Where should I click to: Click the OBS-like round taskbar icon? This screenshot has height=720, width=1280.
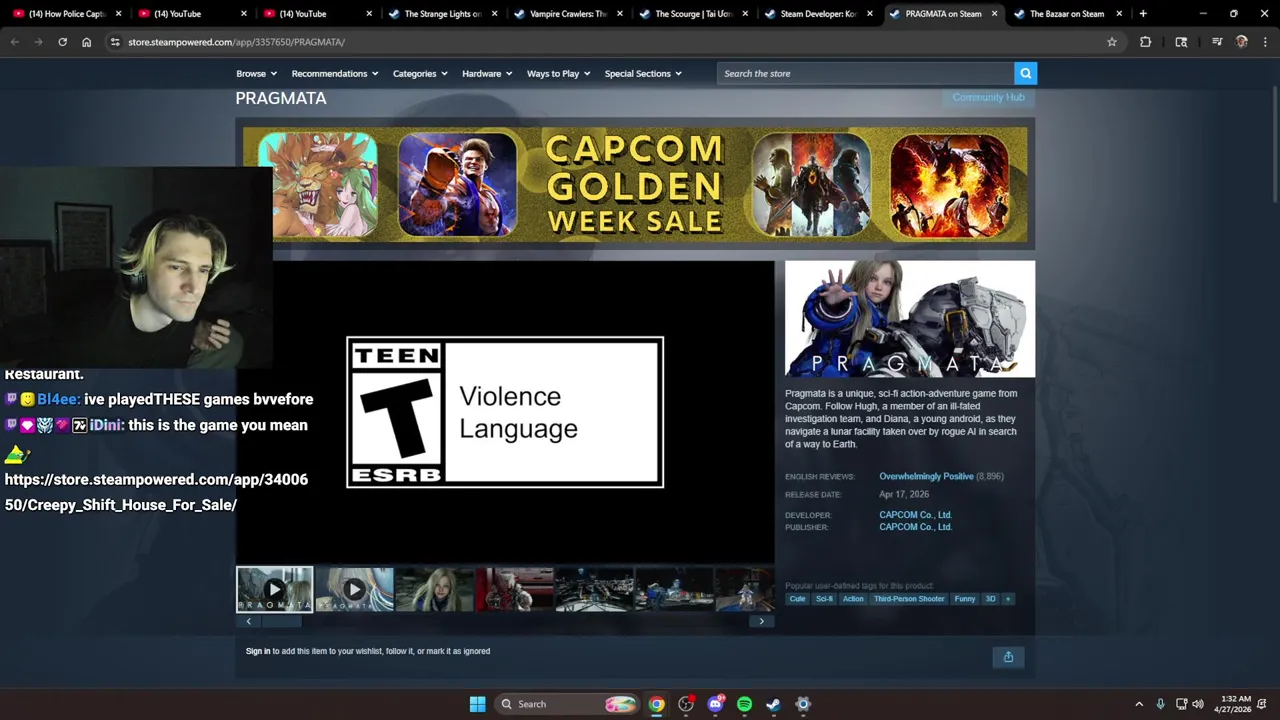pos(686,704)
